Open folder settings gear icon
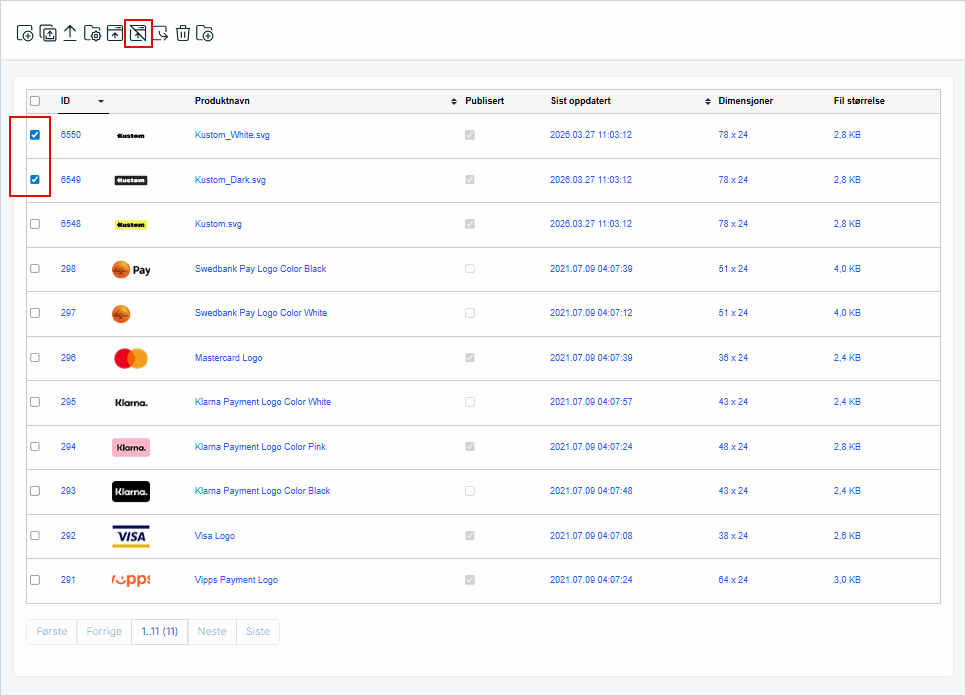 tap(92, 34)
